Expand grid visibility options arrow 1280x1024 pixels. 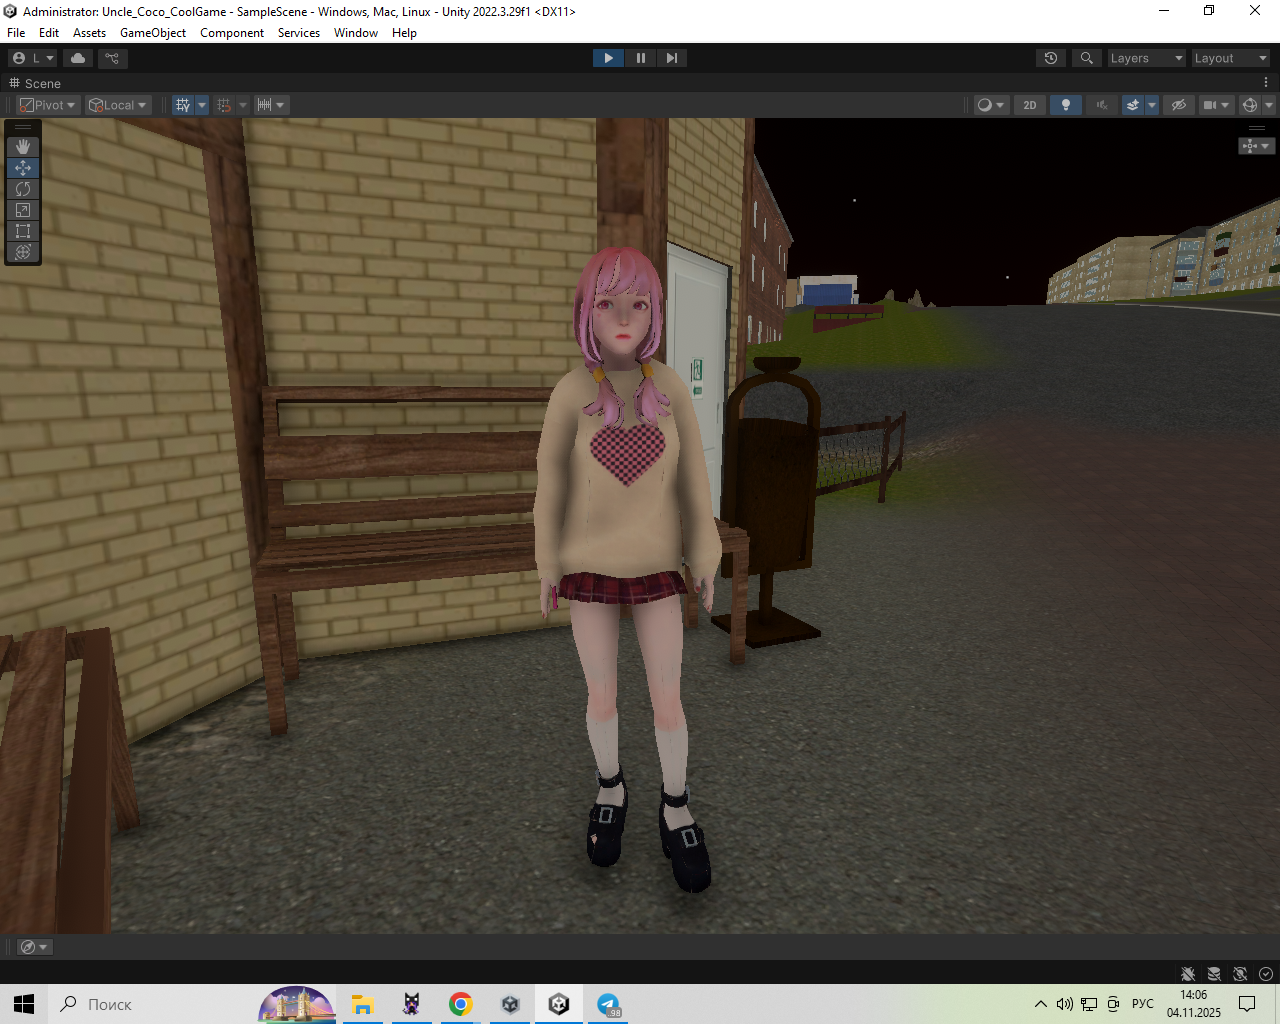[202, 105]
